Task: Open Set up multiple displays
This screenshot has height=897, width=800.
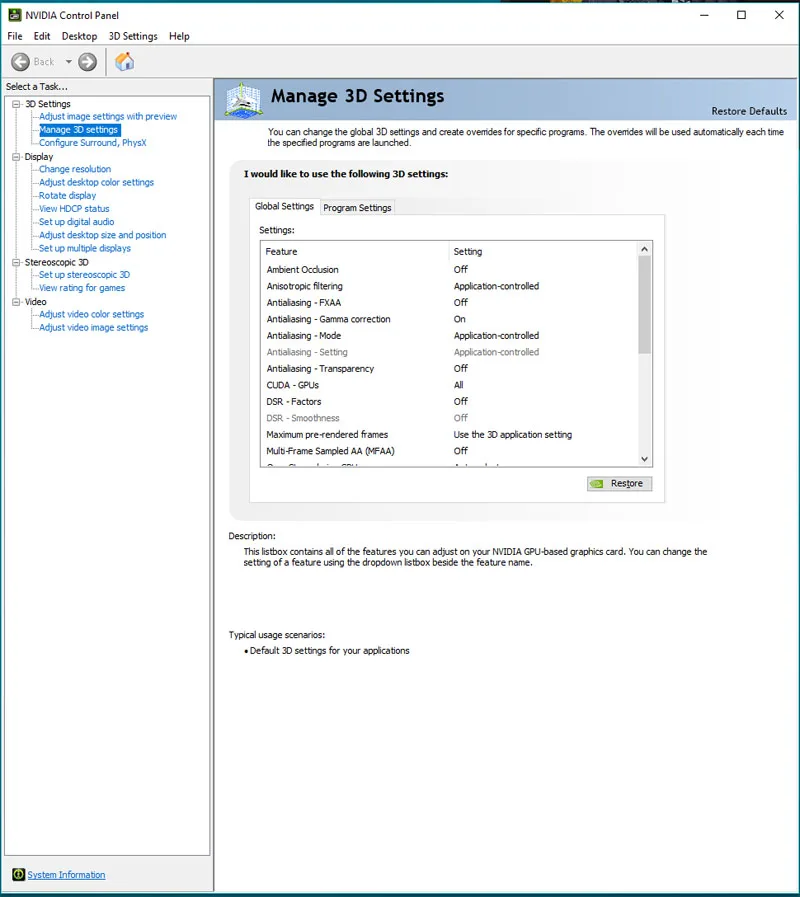Action: pos(85,248)
